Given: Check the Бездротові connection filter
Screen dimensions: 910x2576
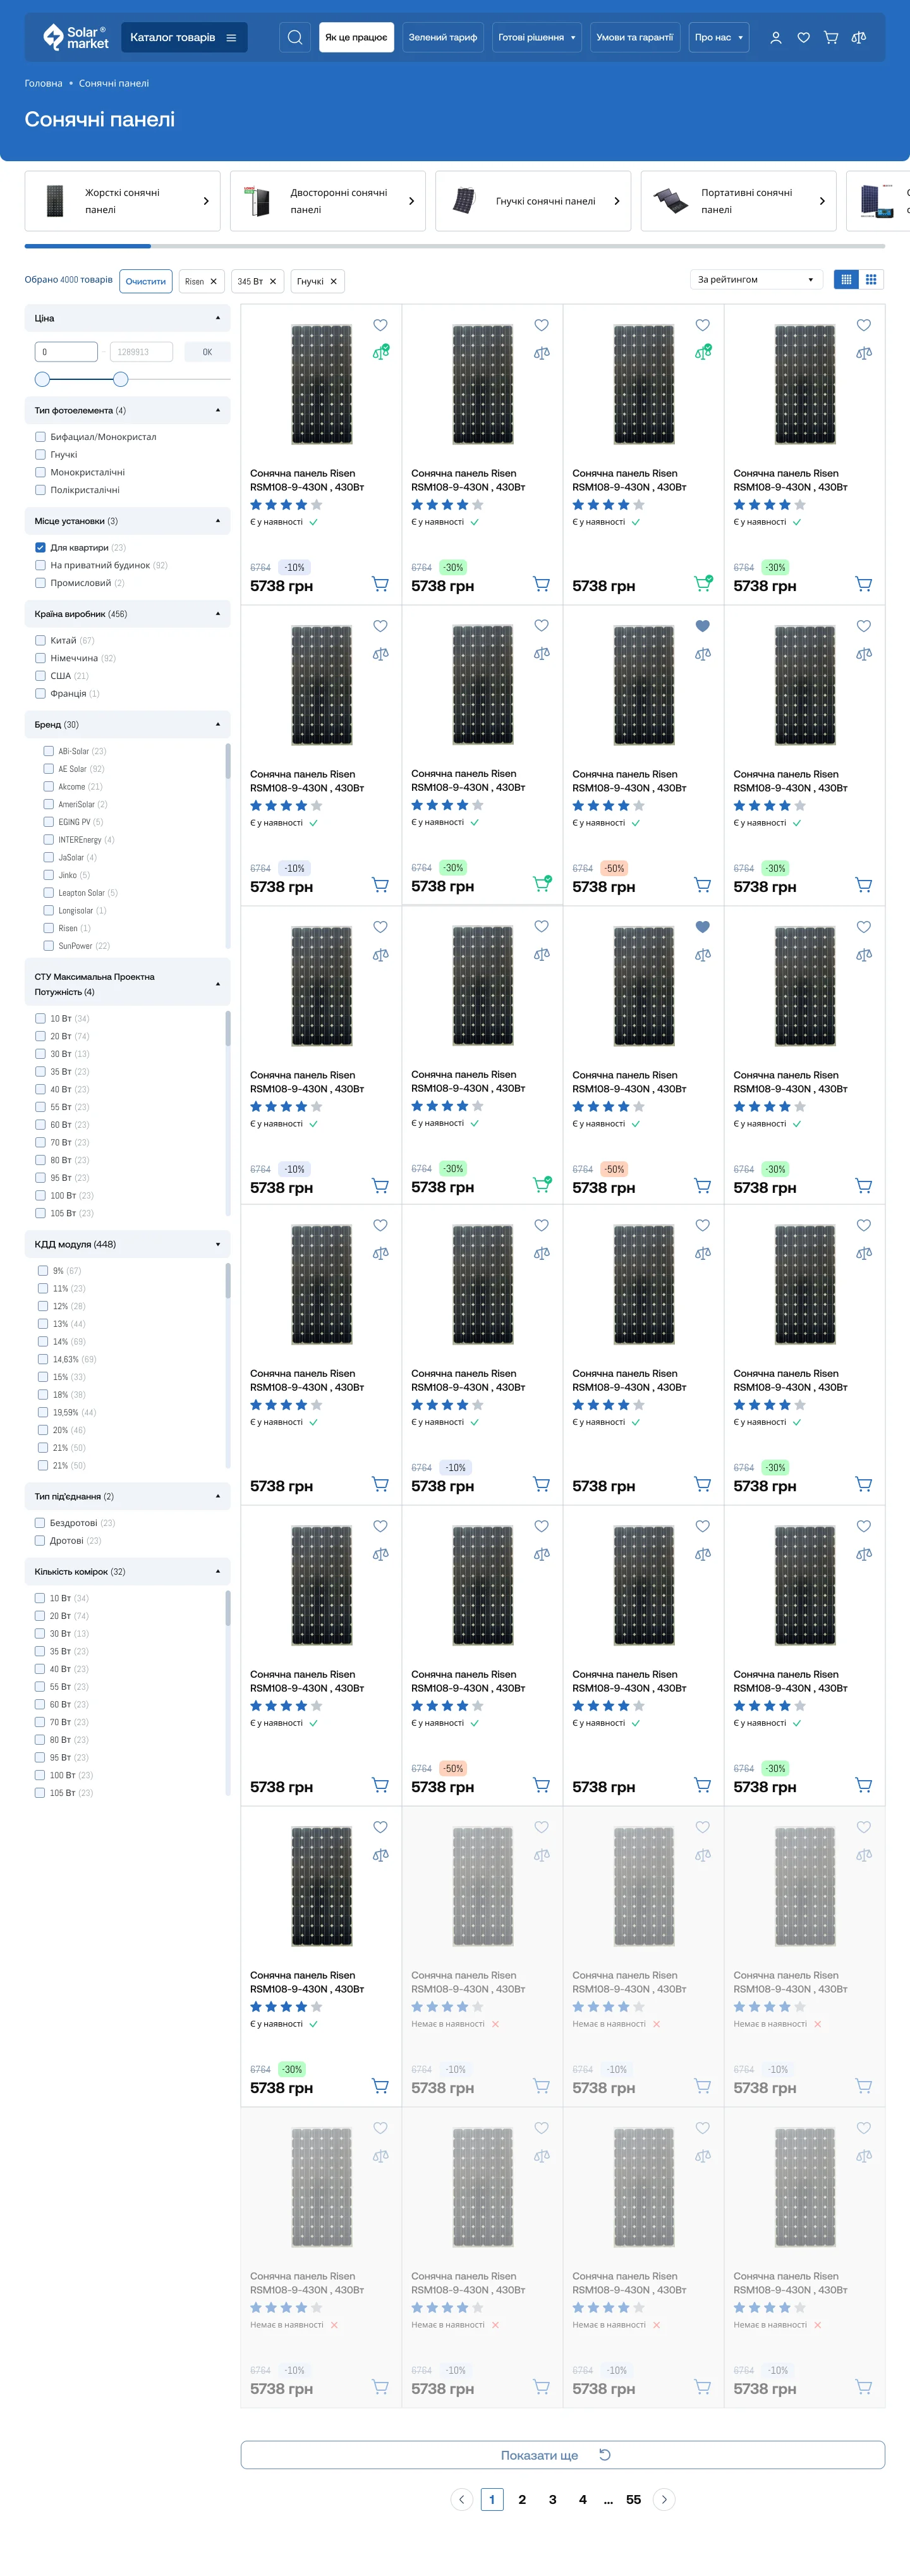Looking at the screenshot, I should click(x=40, y=1523).
